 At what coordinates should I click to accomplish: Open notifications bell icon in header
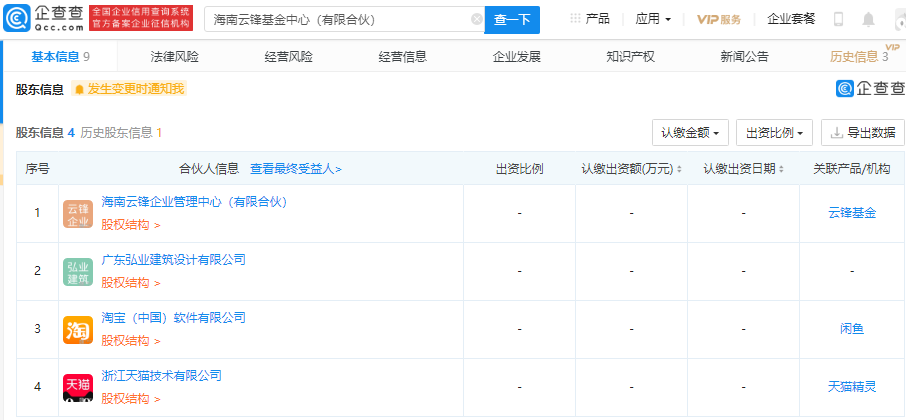click(x=868, y=19)
